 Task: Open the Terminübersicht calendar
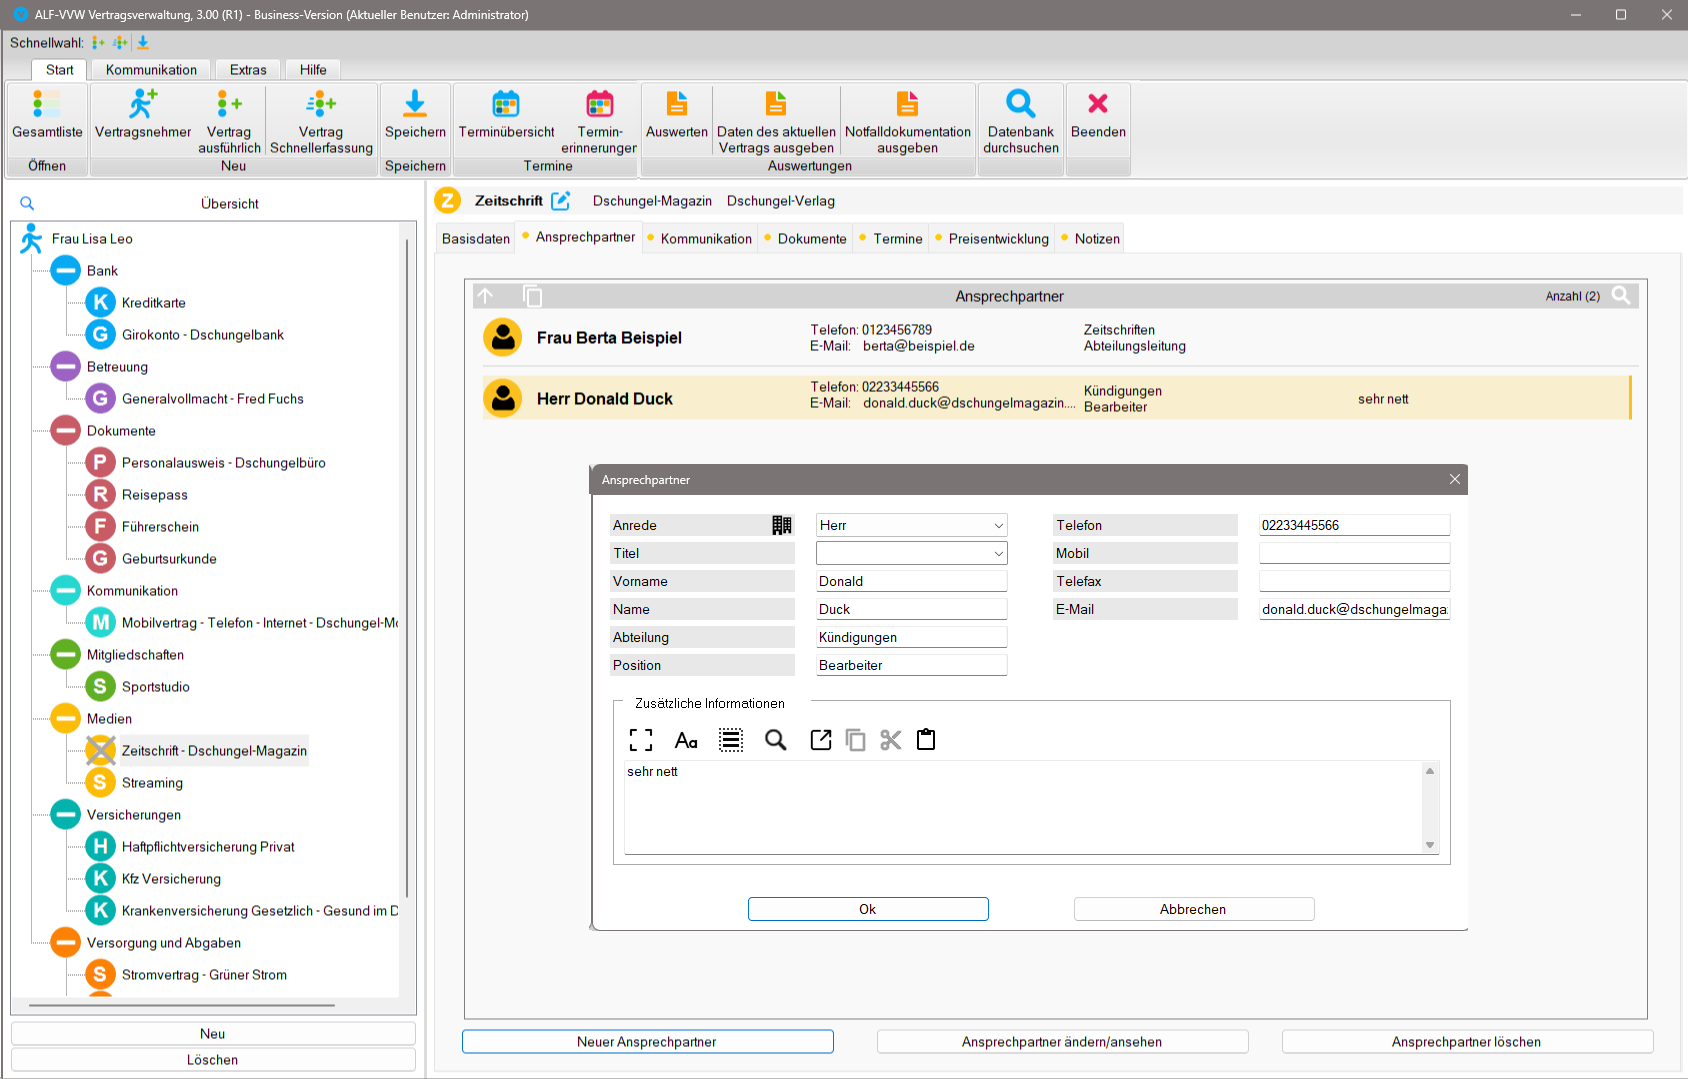pos(506,105)
